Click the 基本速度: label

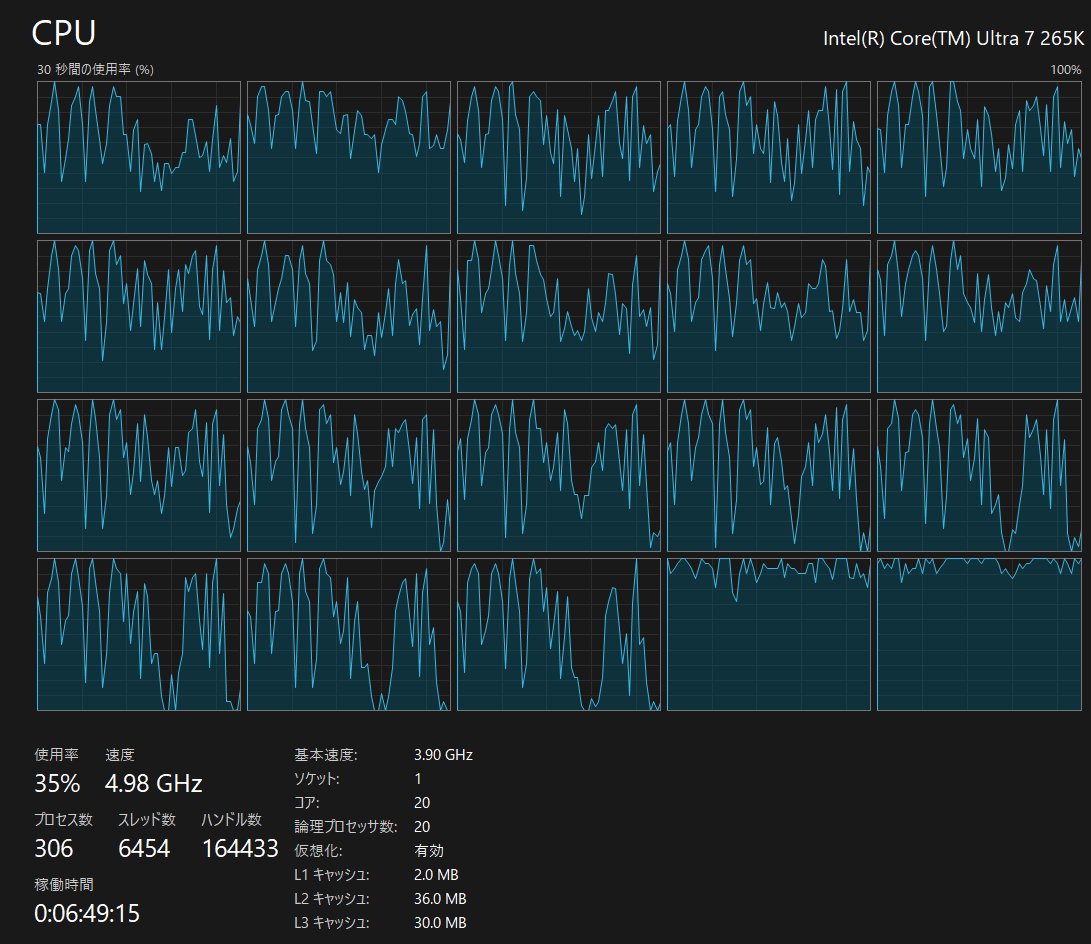click(326, 755)
